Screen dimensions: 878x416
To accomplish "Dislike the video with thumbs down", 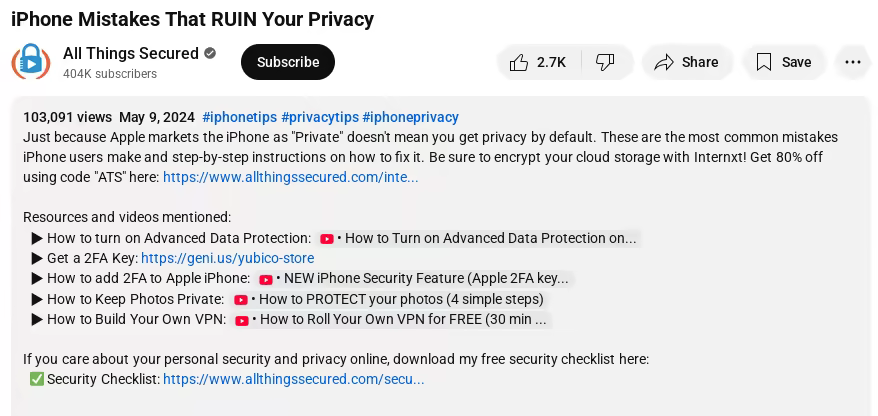I will pos(606,62).
